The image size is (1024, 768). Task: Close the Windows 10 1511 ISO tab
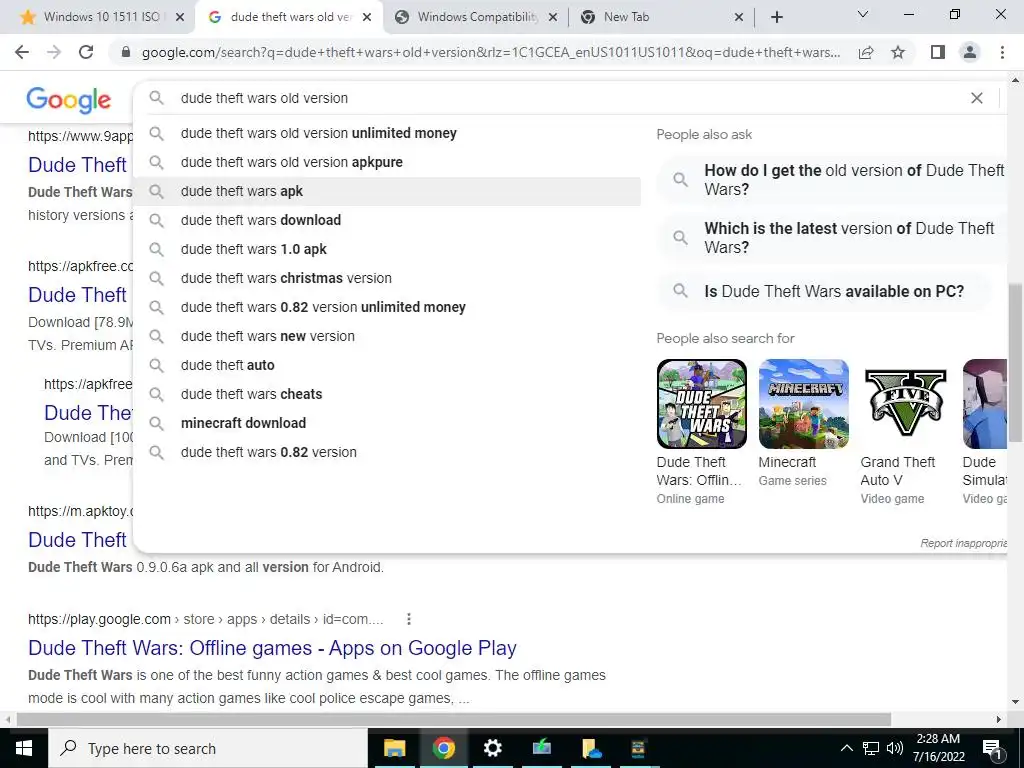coord(180,18)
